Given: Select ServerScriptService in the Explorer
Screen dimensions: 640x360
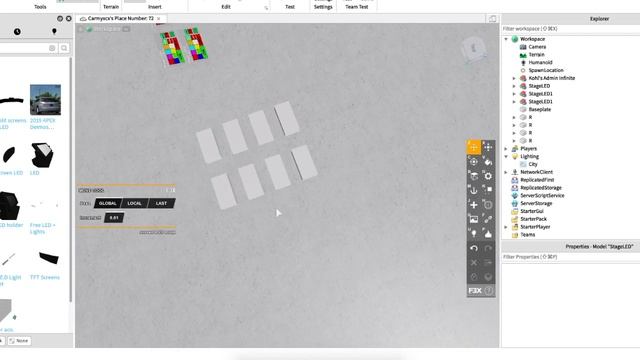Looking at the screenshot, I should [542, 196].
